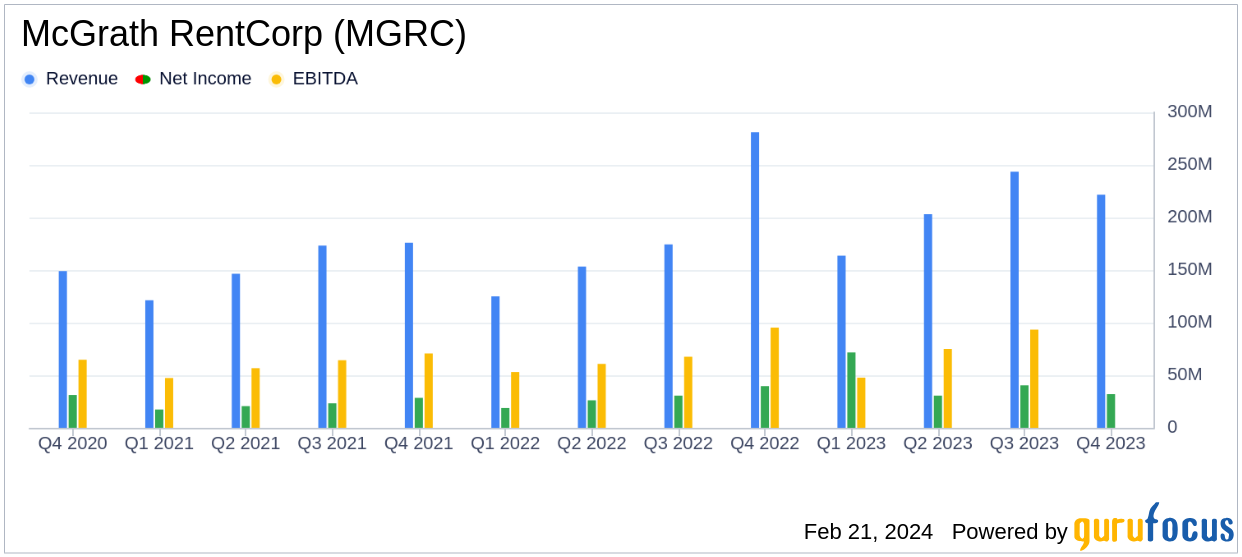Click the 250M y-axis value
The height and width of the screenshot is (557, 1242).
(x=1190, y=164)
